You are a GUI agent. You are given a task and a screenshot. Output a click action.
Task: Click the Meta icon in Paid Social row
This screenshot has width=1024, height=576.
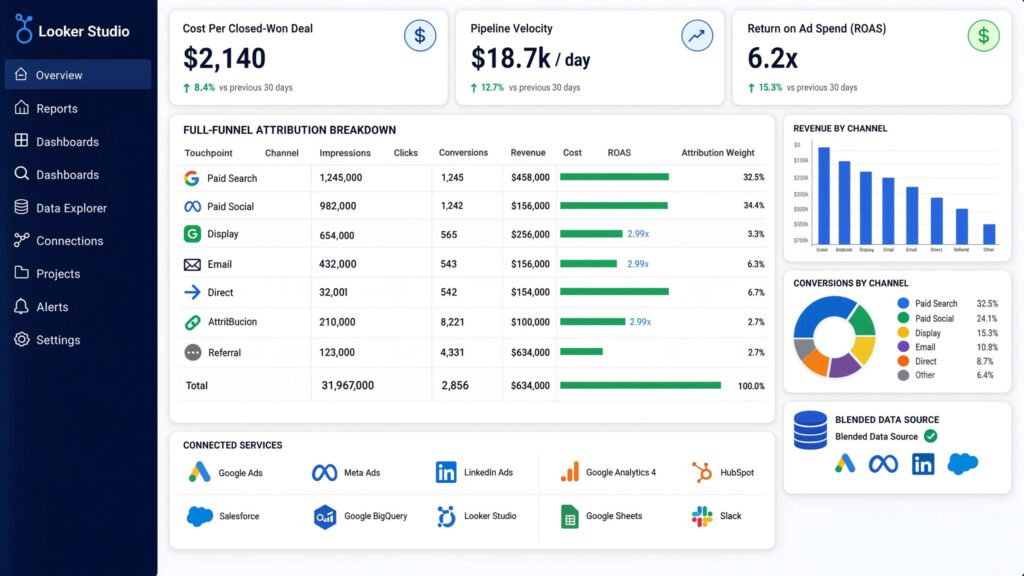(x=193, y=206)
